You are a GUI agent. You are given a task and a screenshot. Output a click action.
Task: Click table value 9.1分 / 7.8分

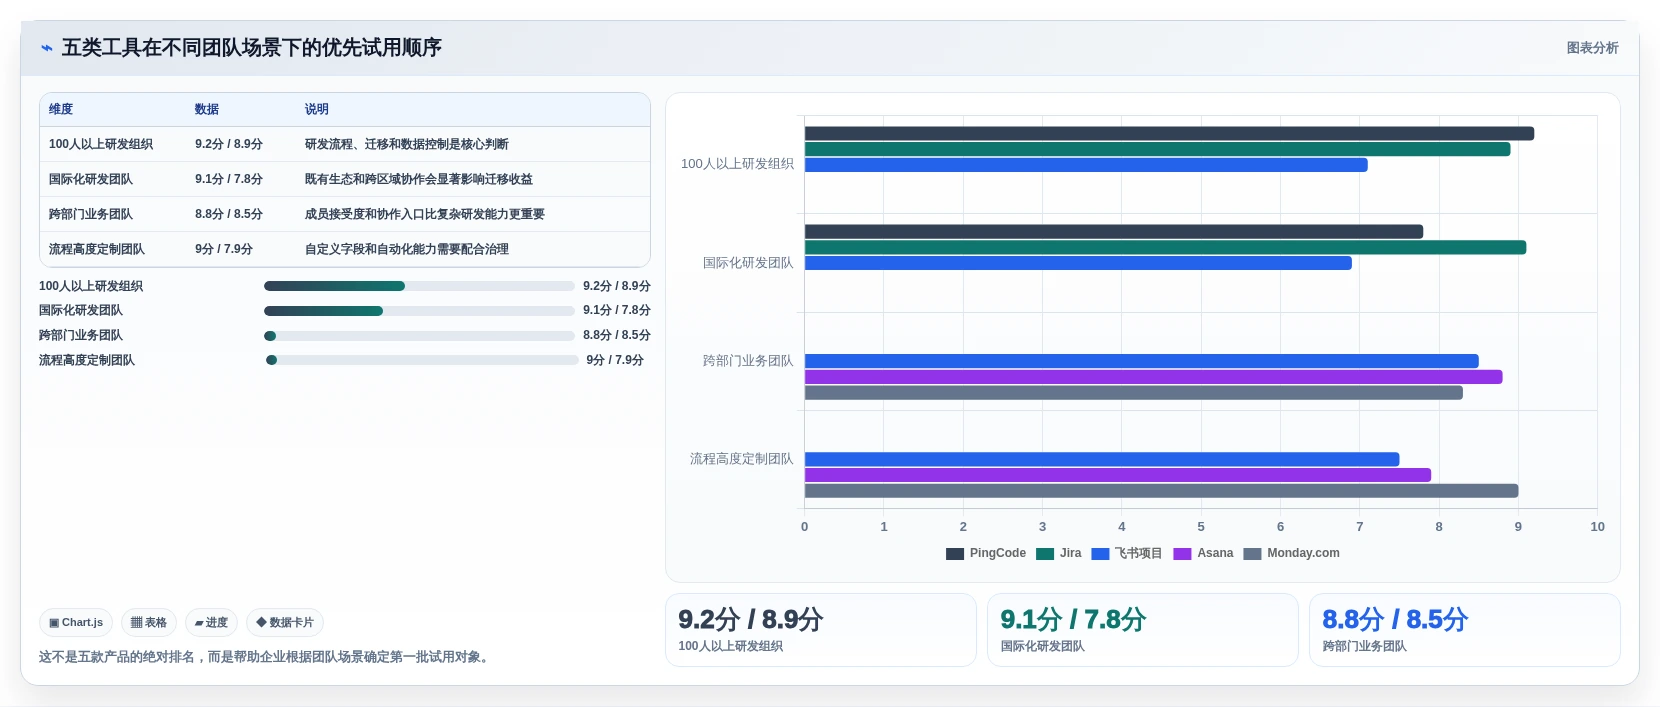(229, 179)
